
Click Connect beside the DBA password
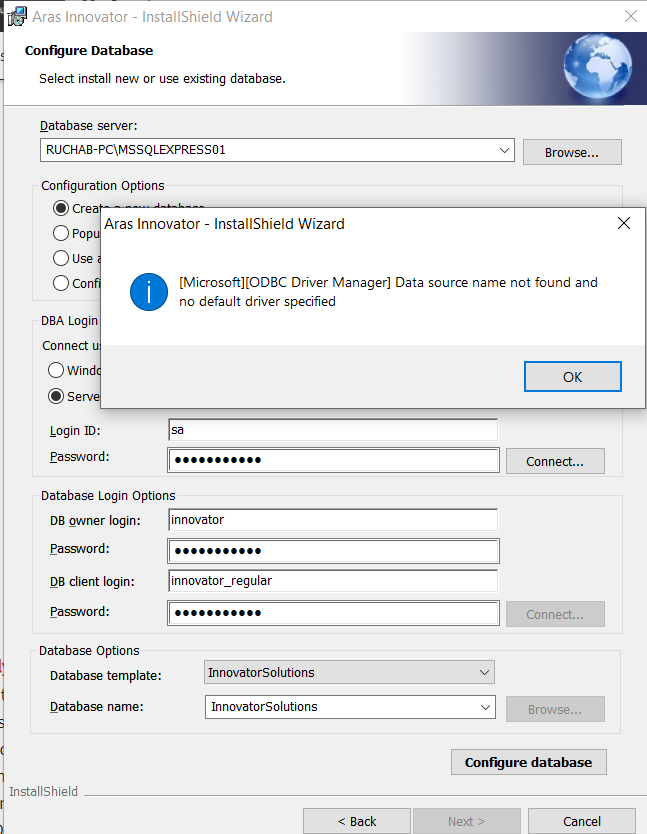pos(555,461)
